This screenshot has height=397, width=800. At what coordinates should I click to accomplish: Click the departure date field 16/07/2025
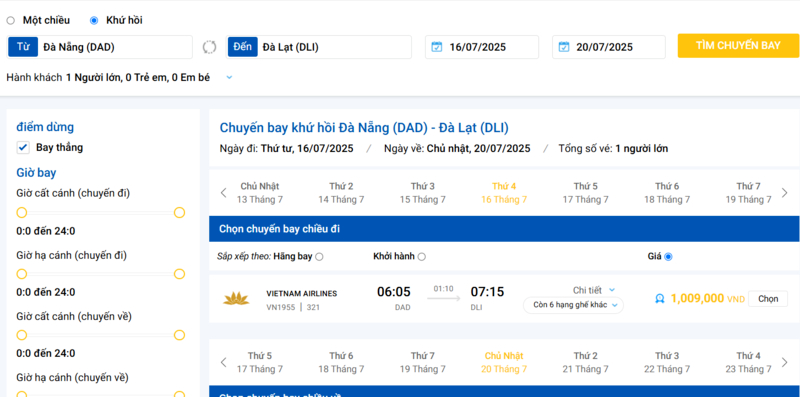[x=482, y=47]
